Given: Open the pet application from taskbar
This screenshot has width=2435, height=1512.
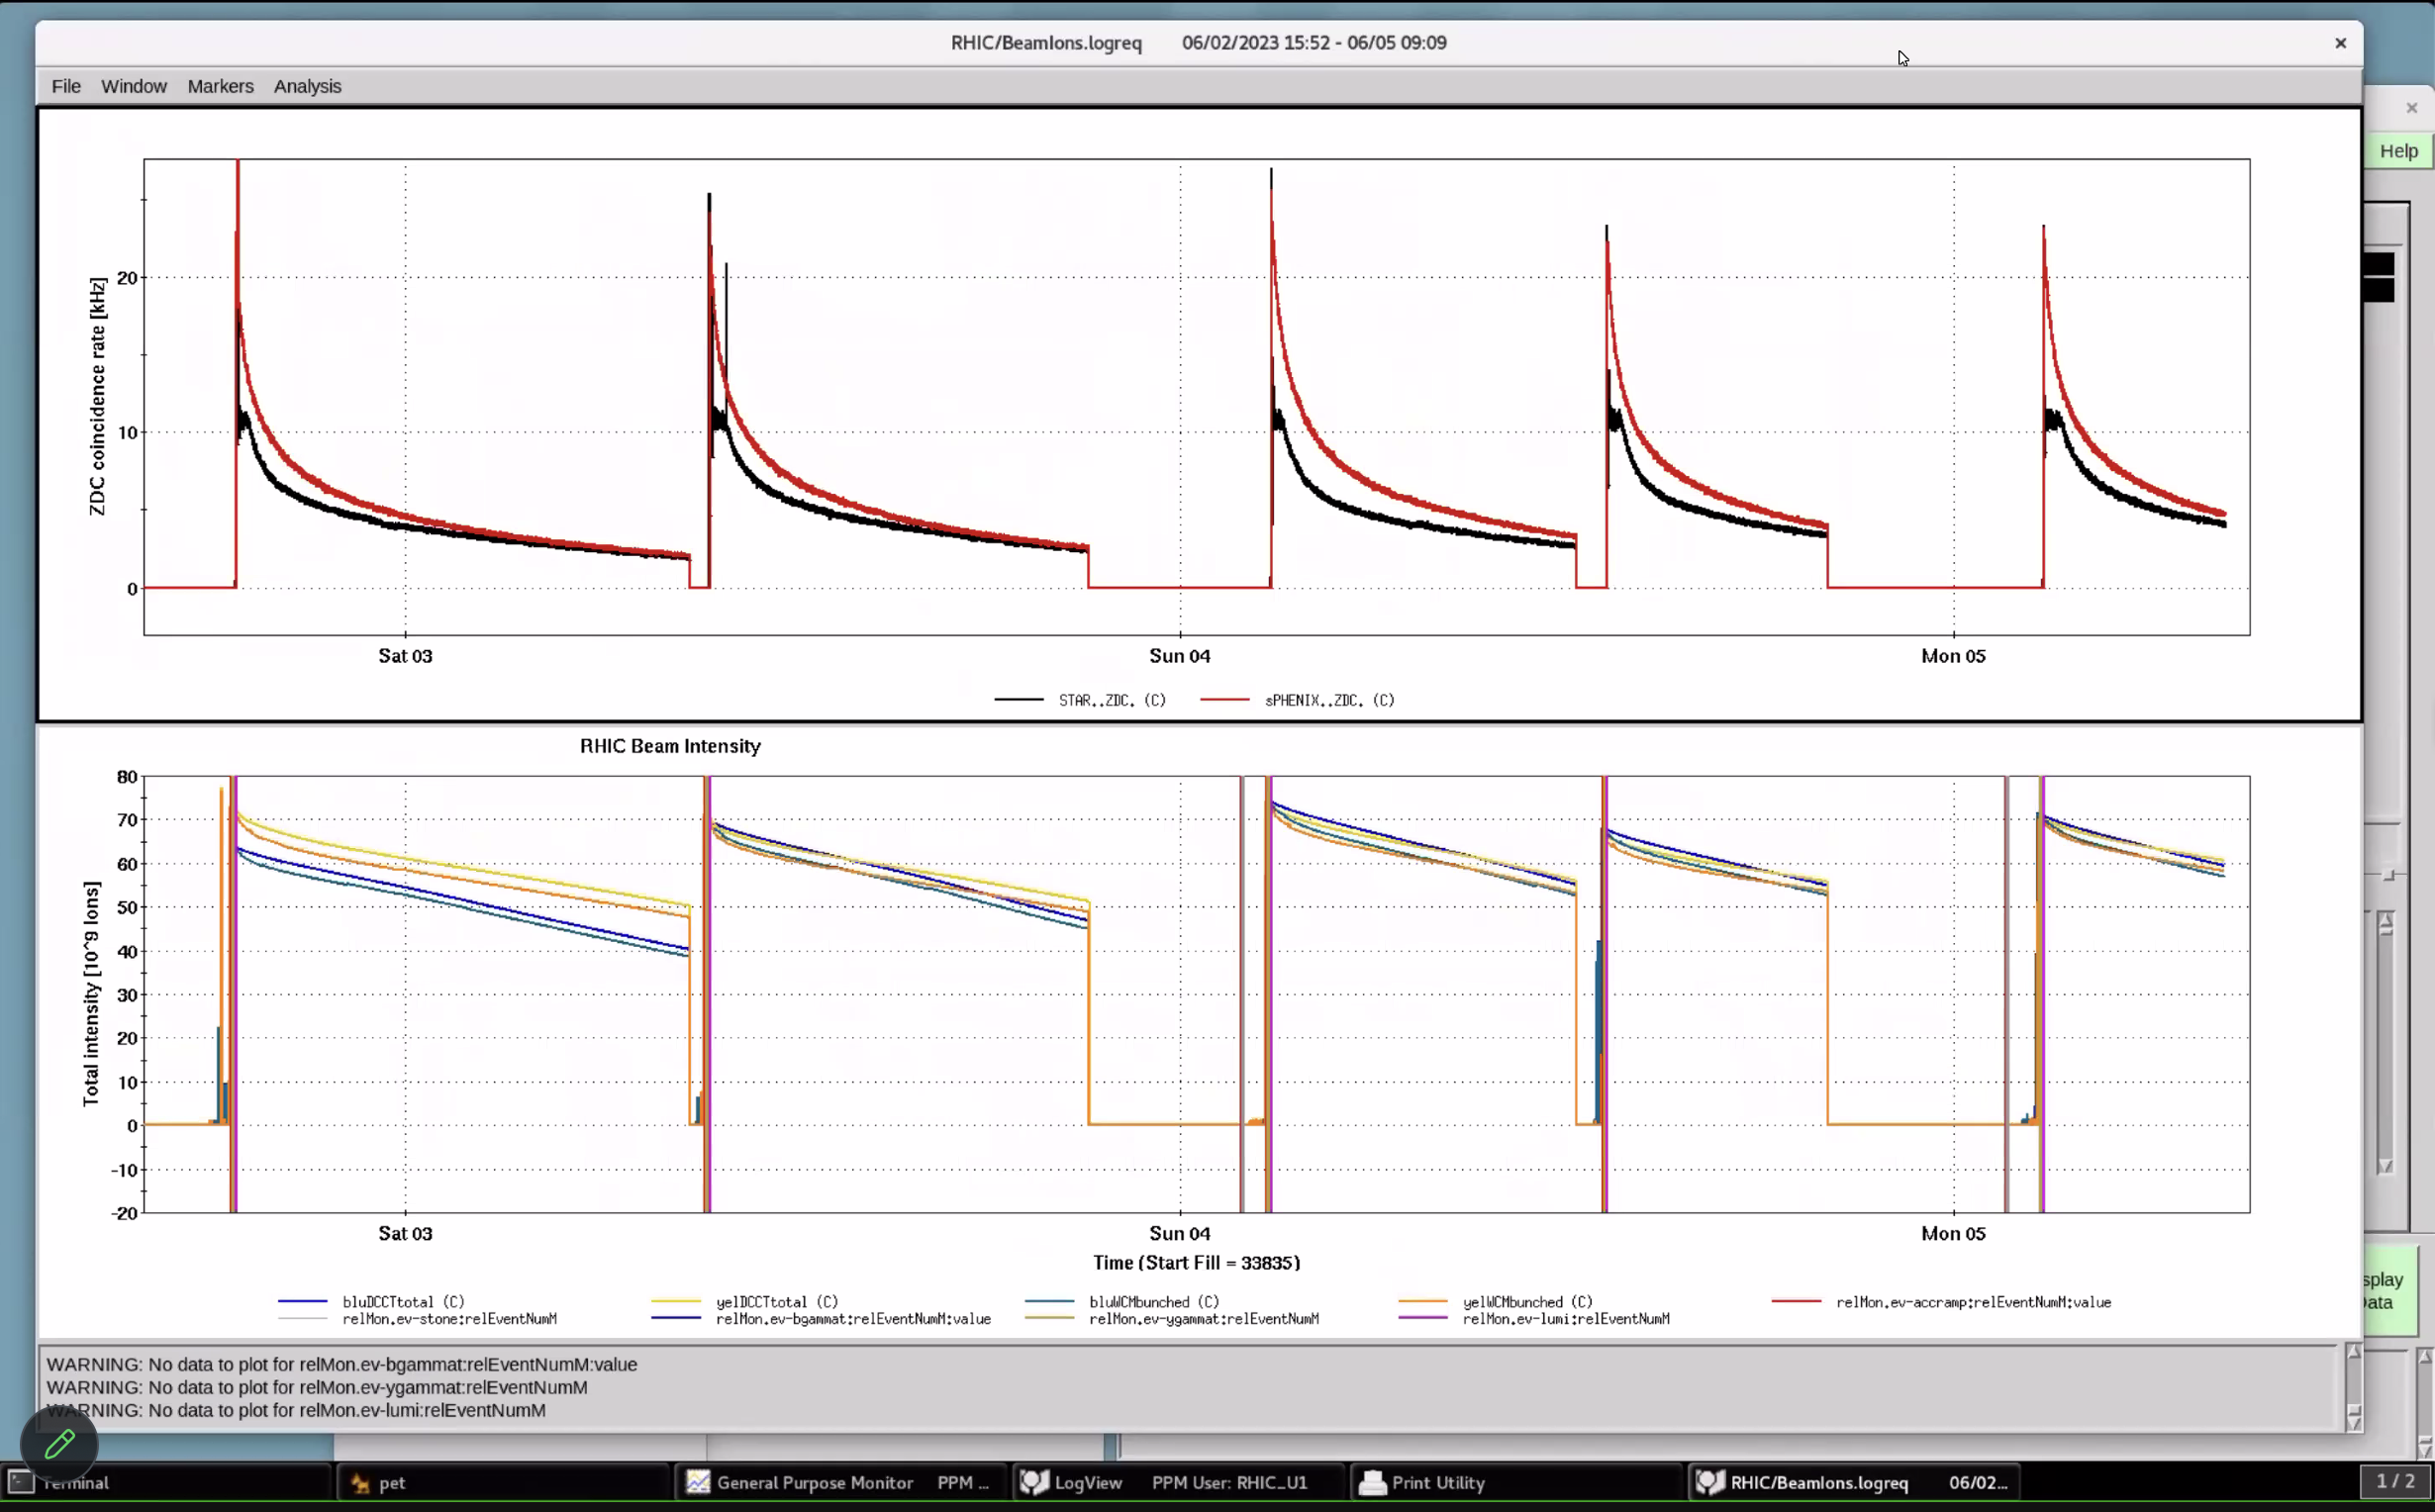Looking at the screenshot, I should coord(502,1482).
